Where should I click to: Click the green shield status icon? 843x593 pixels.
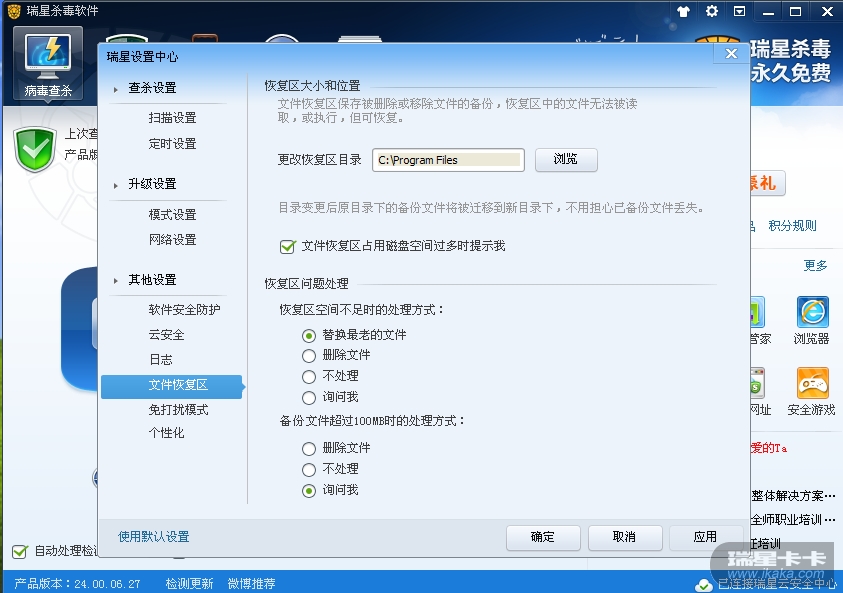click(35, 149)
